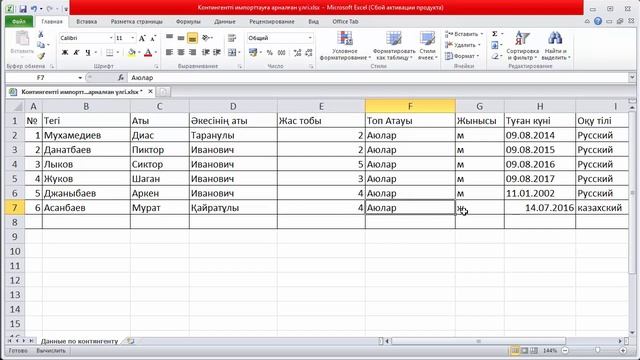Toggle bold (Ж) formatting
The width and height of the screenshot is (640, 360).
(64, 53)
